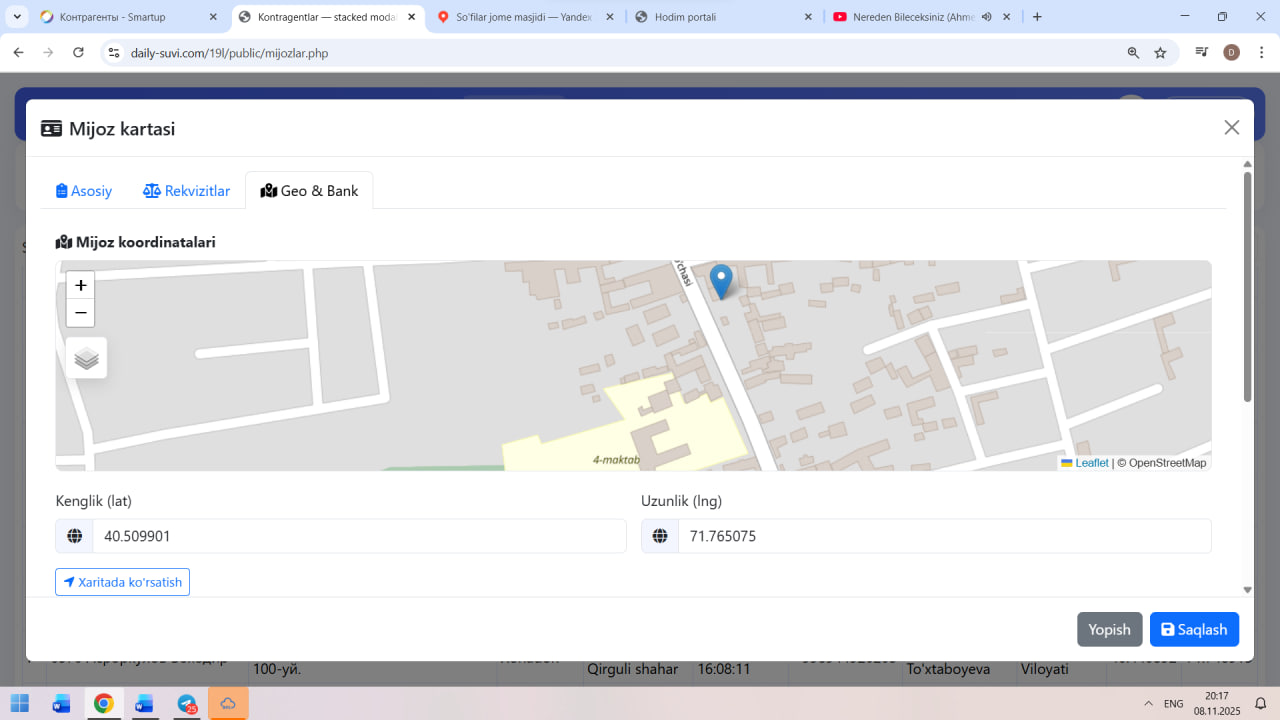Open the Chrome profile avatar

(1231, 52)
